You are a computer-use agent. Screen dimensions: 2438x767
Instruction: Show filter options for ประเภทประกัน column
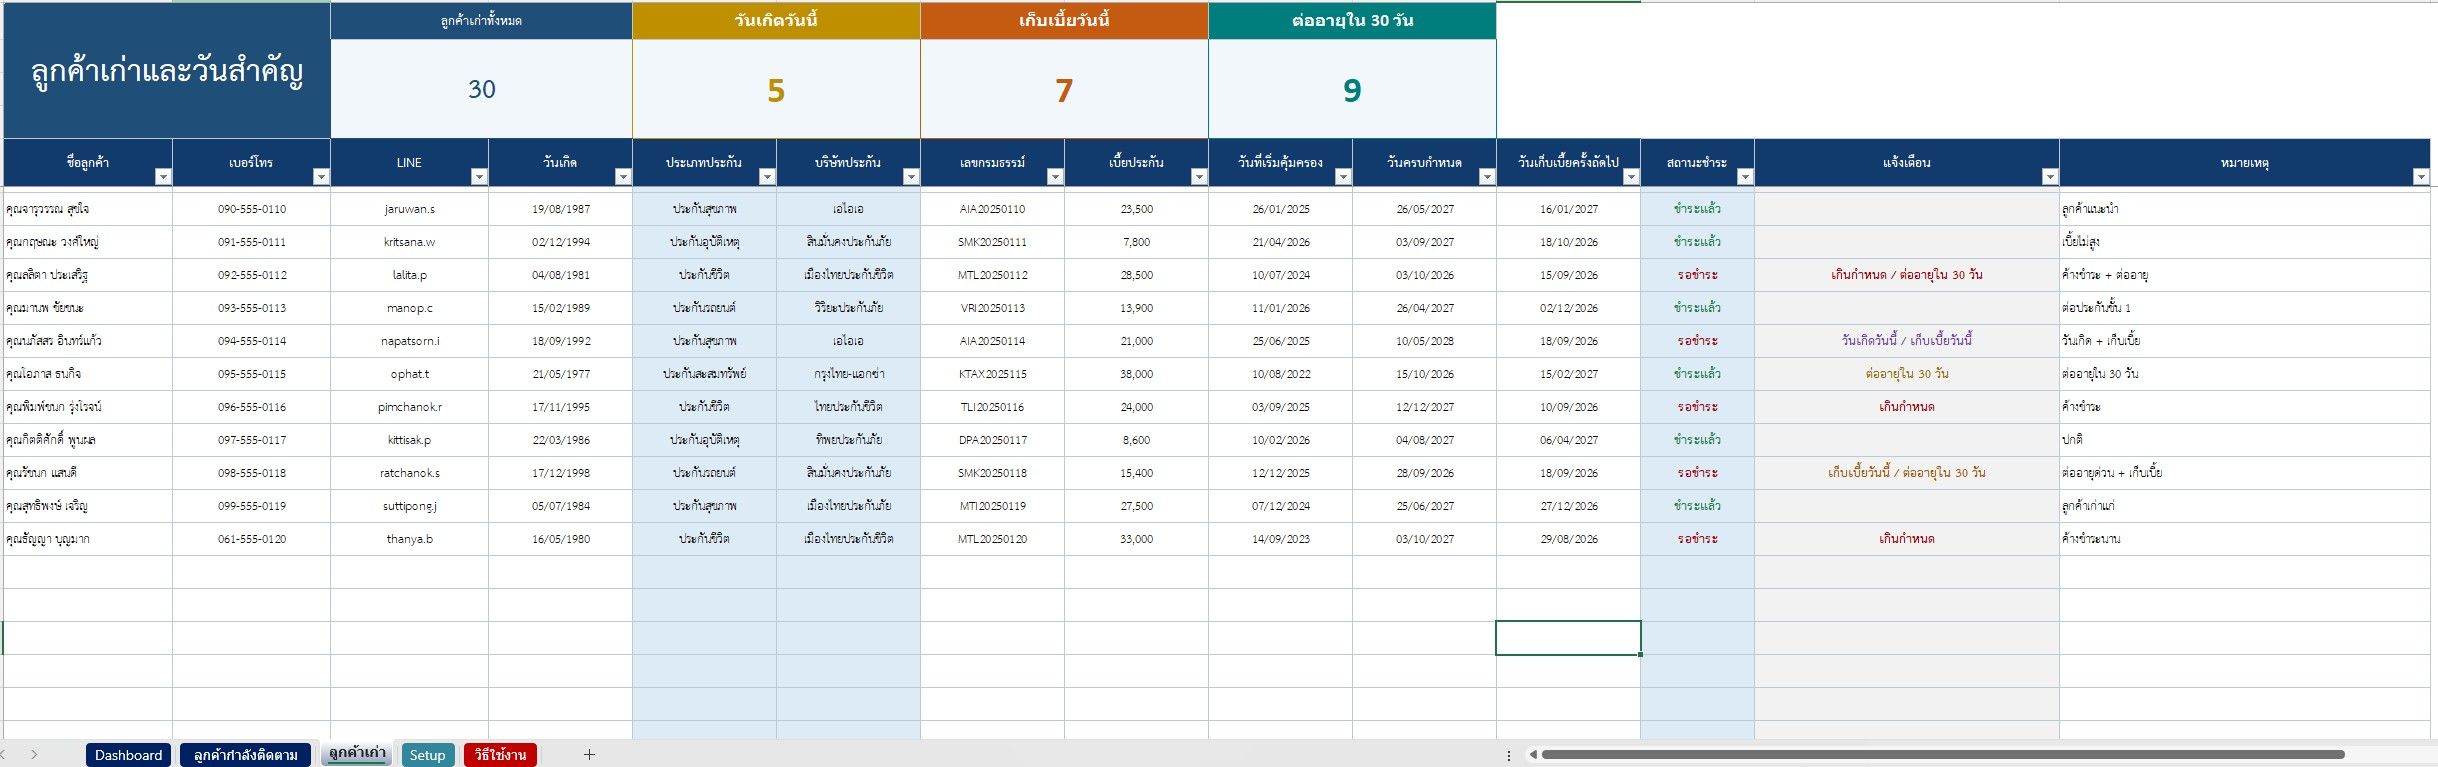click(x=767, y=177)
